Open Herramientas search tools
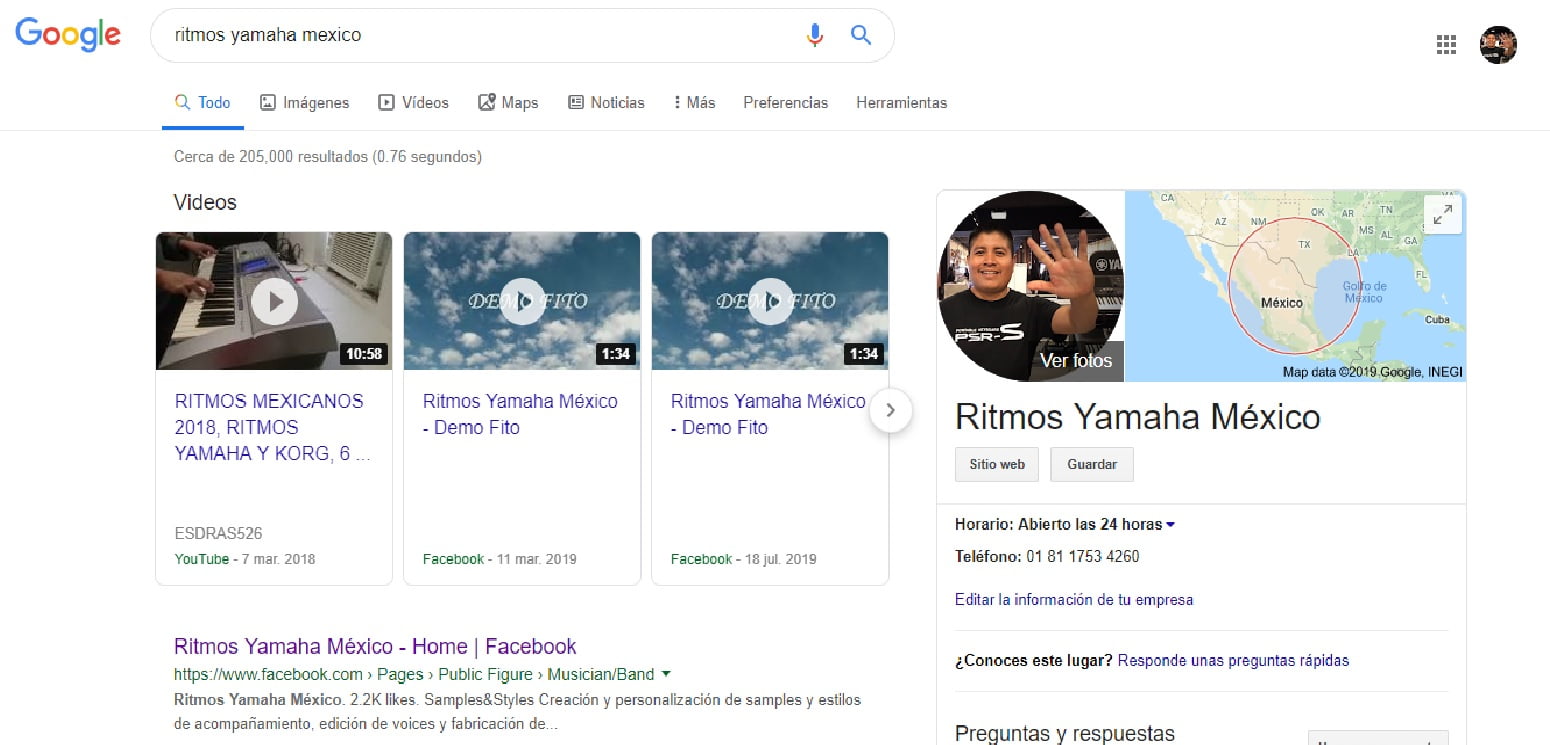 [901, 102]
